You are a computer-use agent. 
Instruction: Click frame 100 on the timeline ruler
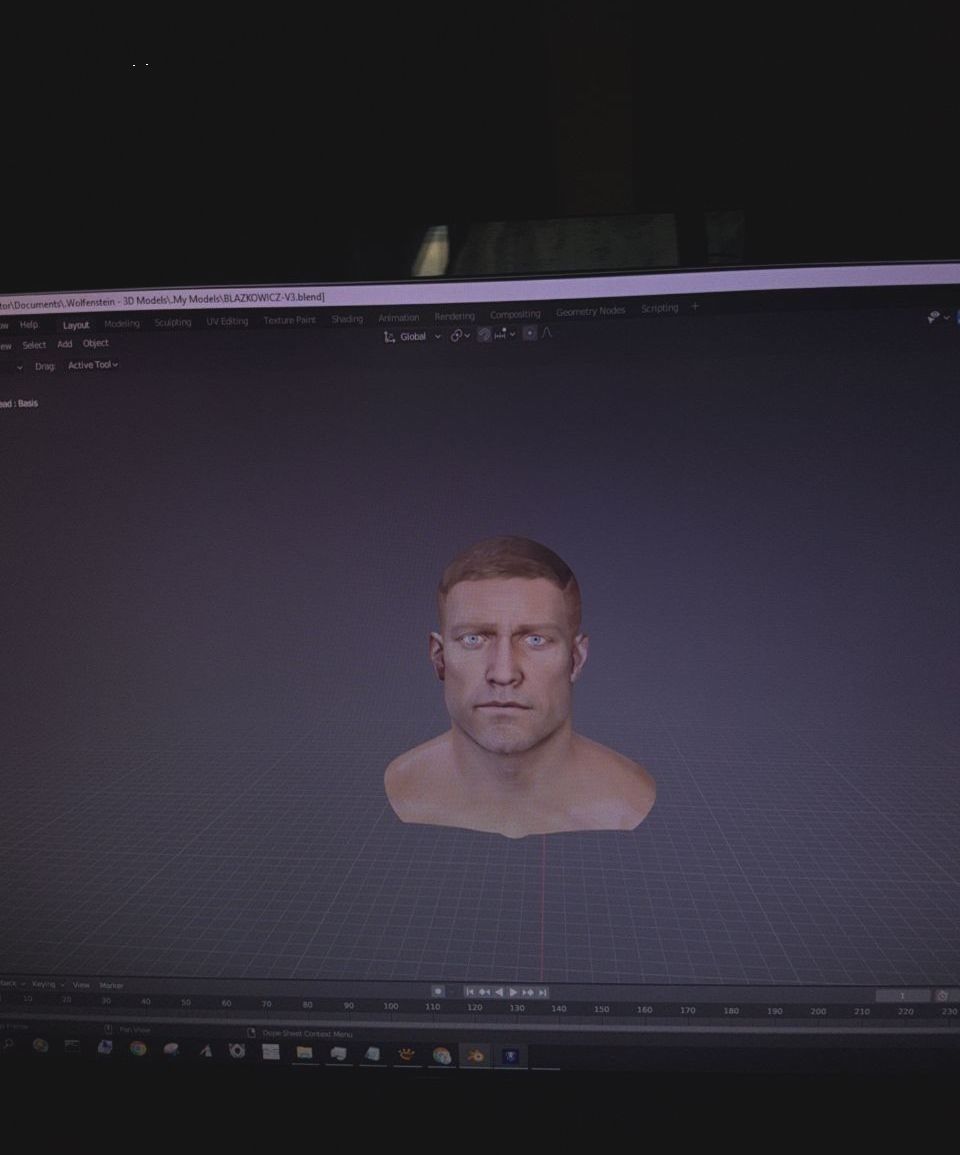tap(390, 1005)
